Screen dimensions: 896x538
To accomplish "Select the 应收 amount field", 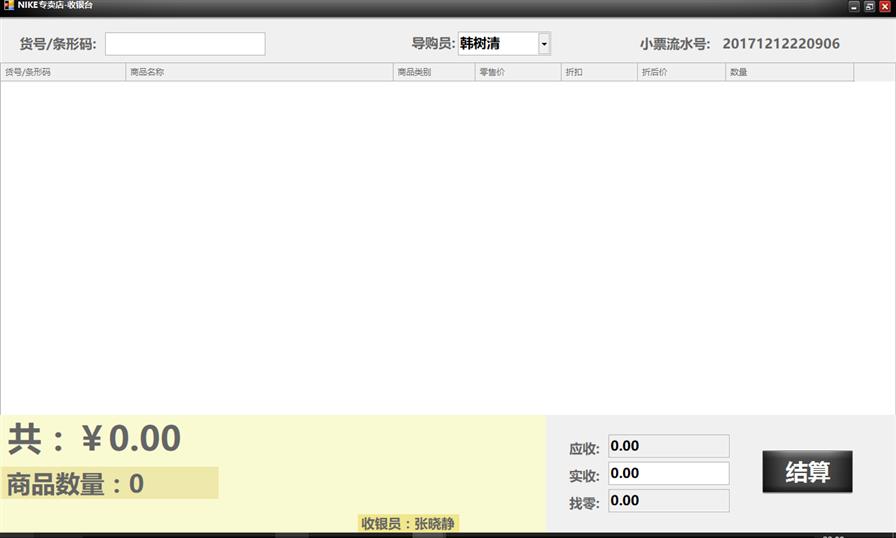I will pyautogui.click(x=668, y=446).
